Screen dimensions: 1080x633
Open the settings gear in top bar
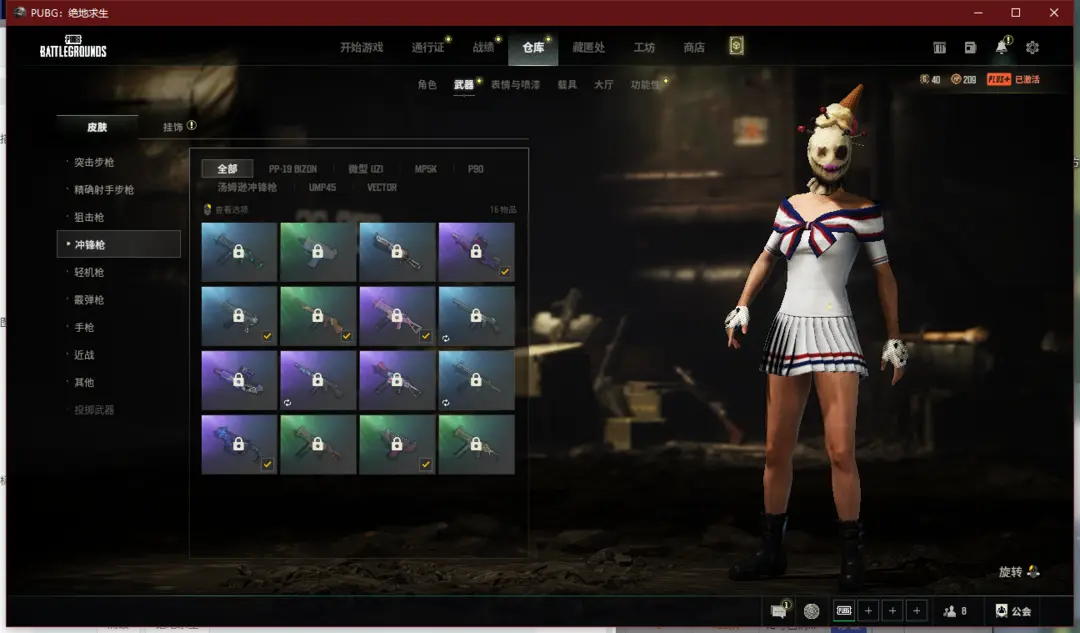[x=1032, y=48]
